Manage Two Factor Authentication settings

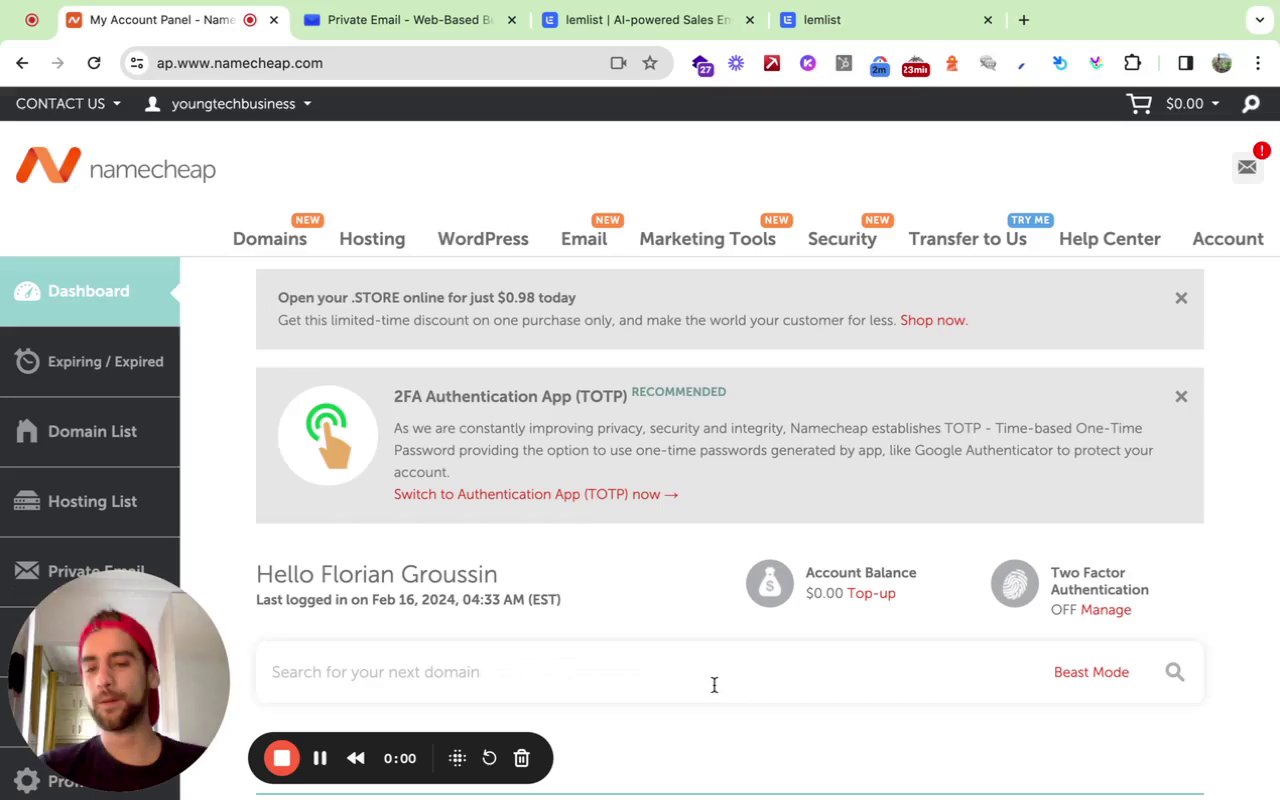pos(1105,610)
